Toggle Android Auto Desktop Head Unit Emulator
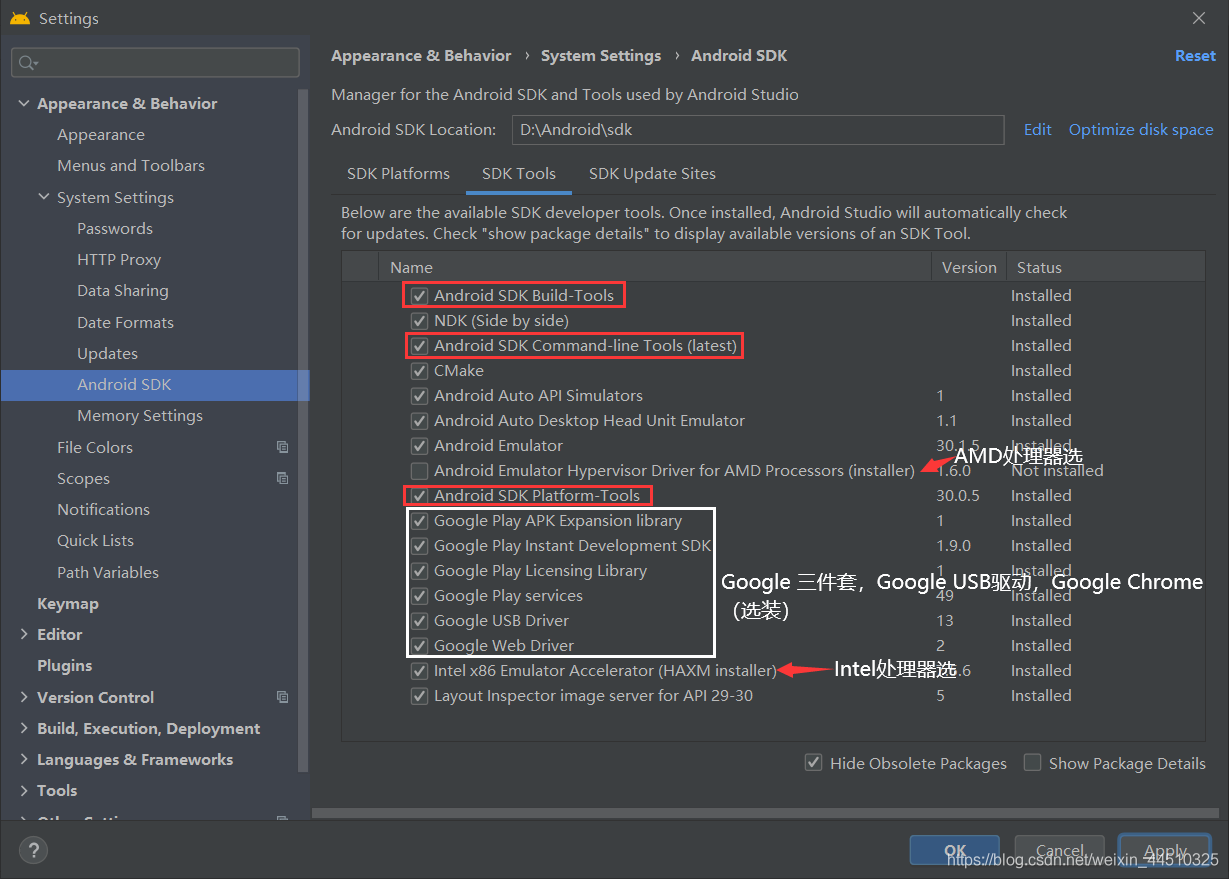Viewport: 1229px width, 879px height. [x=419, y=421]
